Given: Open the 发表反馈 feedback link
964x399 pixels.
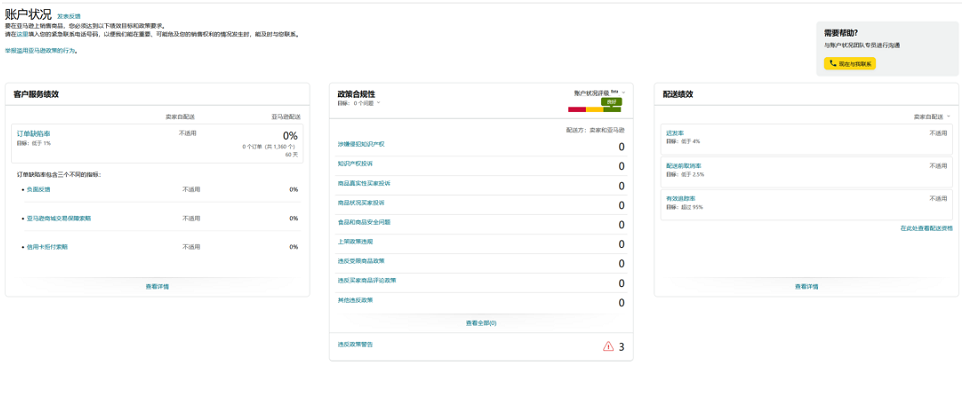Looking at the screenshot, I should [68, 16].
